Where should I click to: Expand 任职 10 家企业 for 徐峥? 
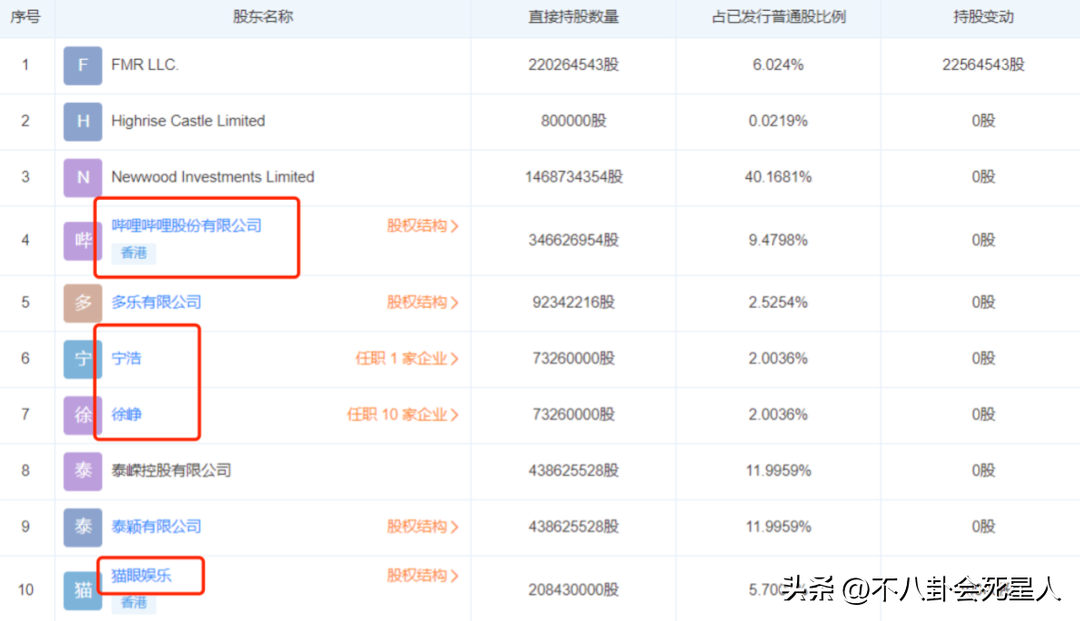click(403, 414)
